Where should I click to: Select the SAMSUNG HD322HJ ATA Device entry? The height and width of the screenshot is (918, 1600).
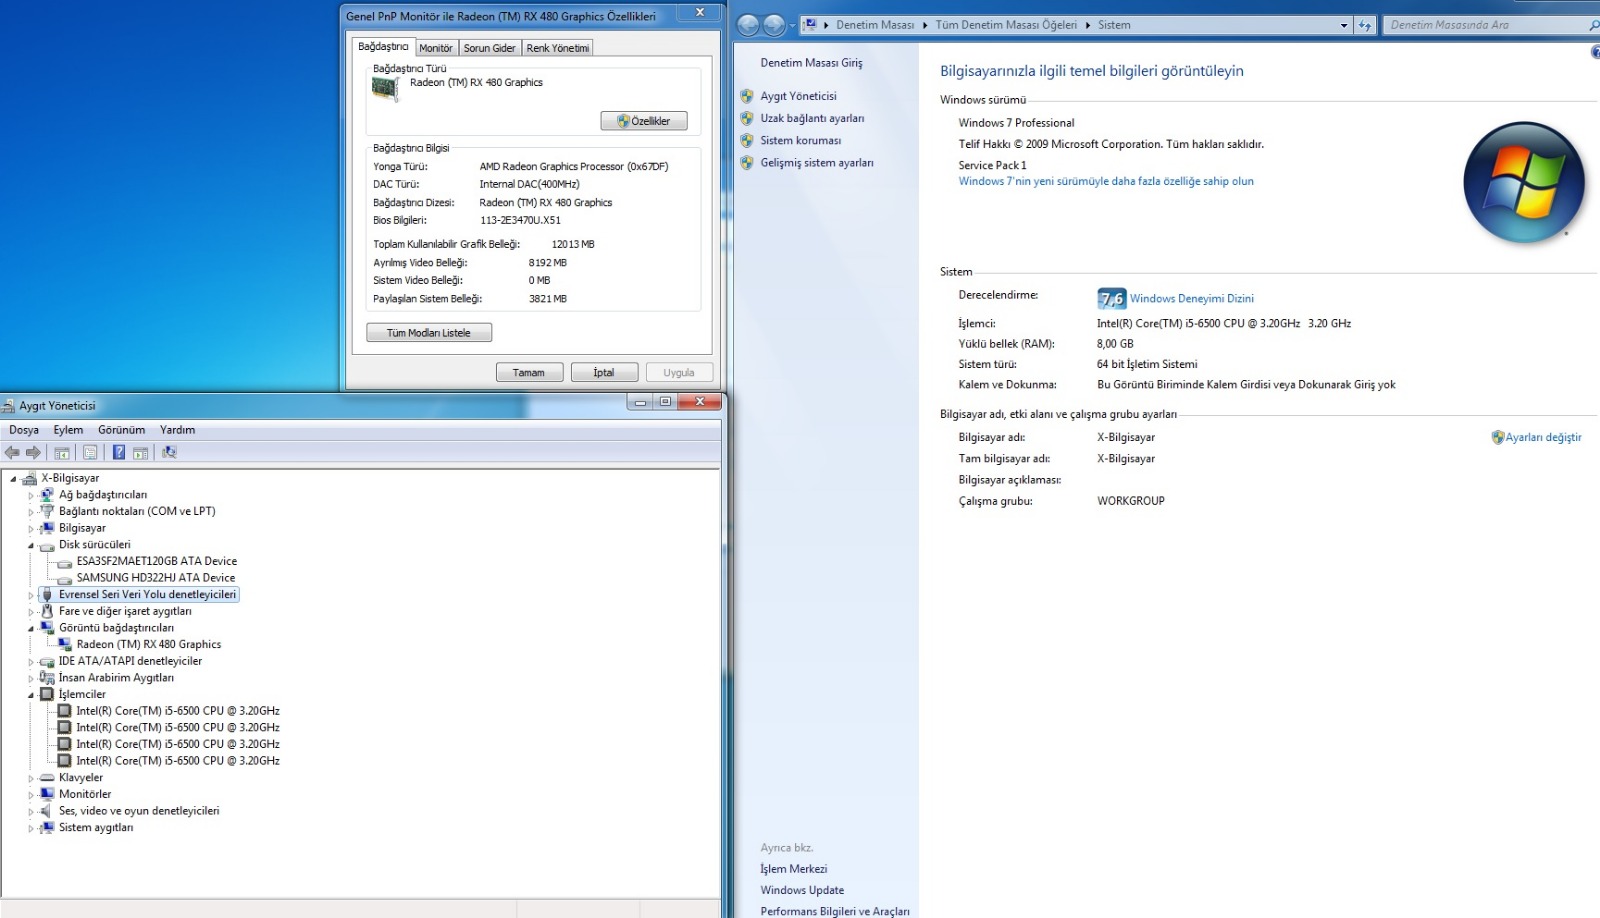[x=156, y=578]
